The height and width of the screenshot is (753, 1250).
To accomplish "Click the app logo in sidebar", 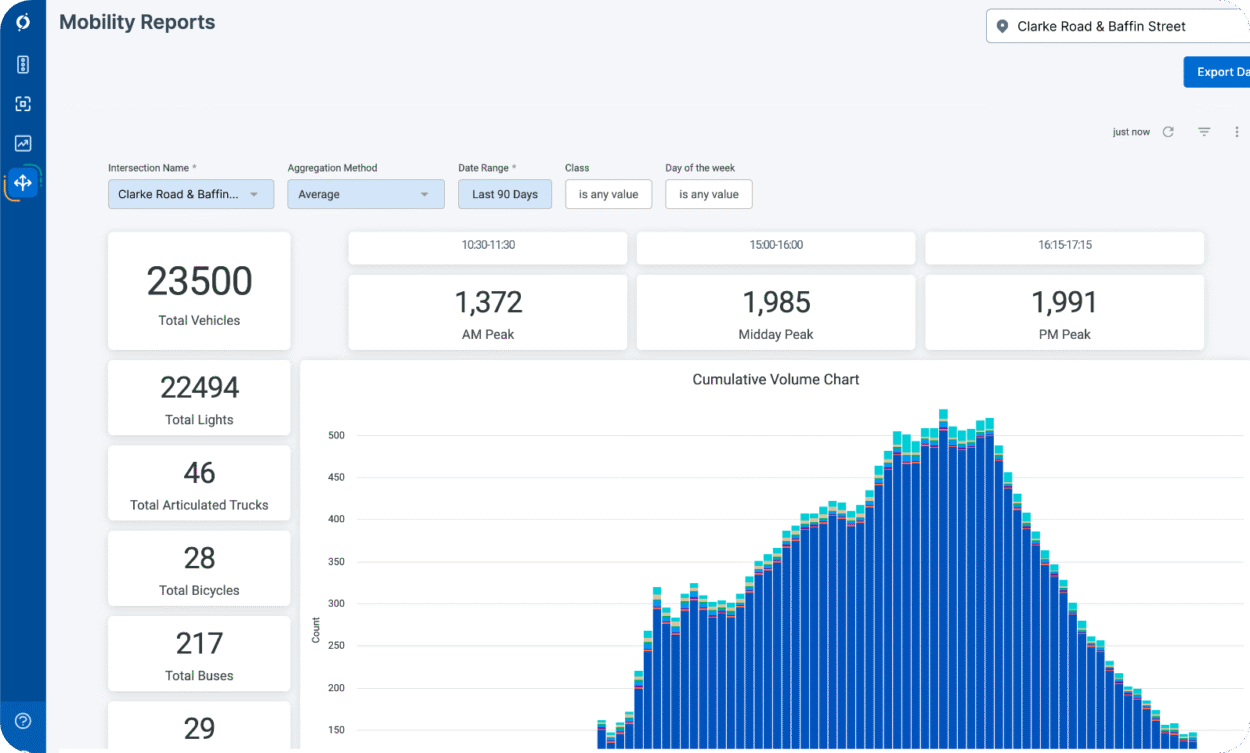I will coord(23,22).
